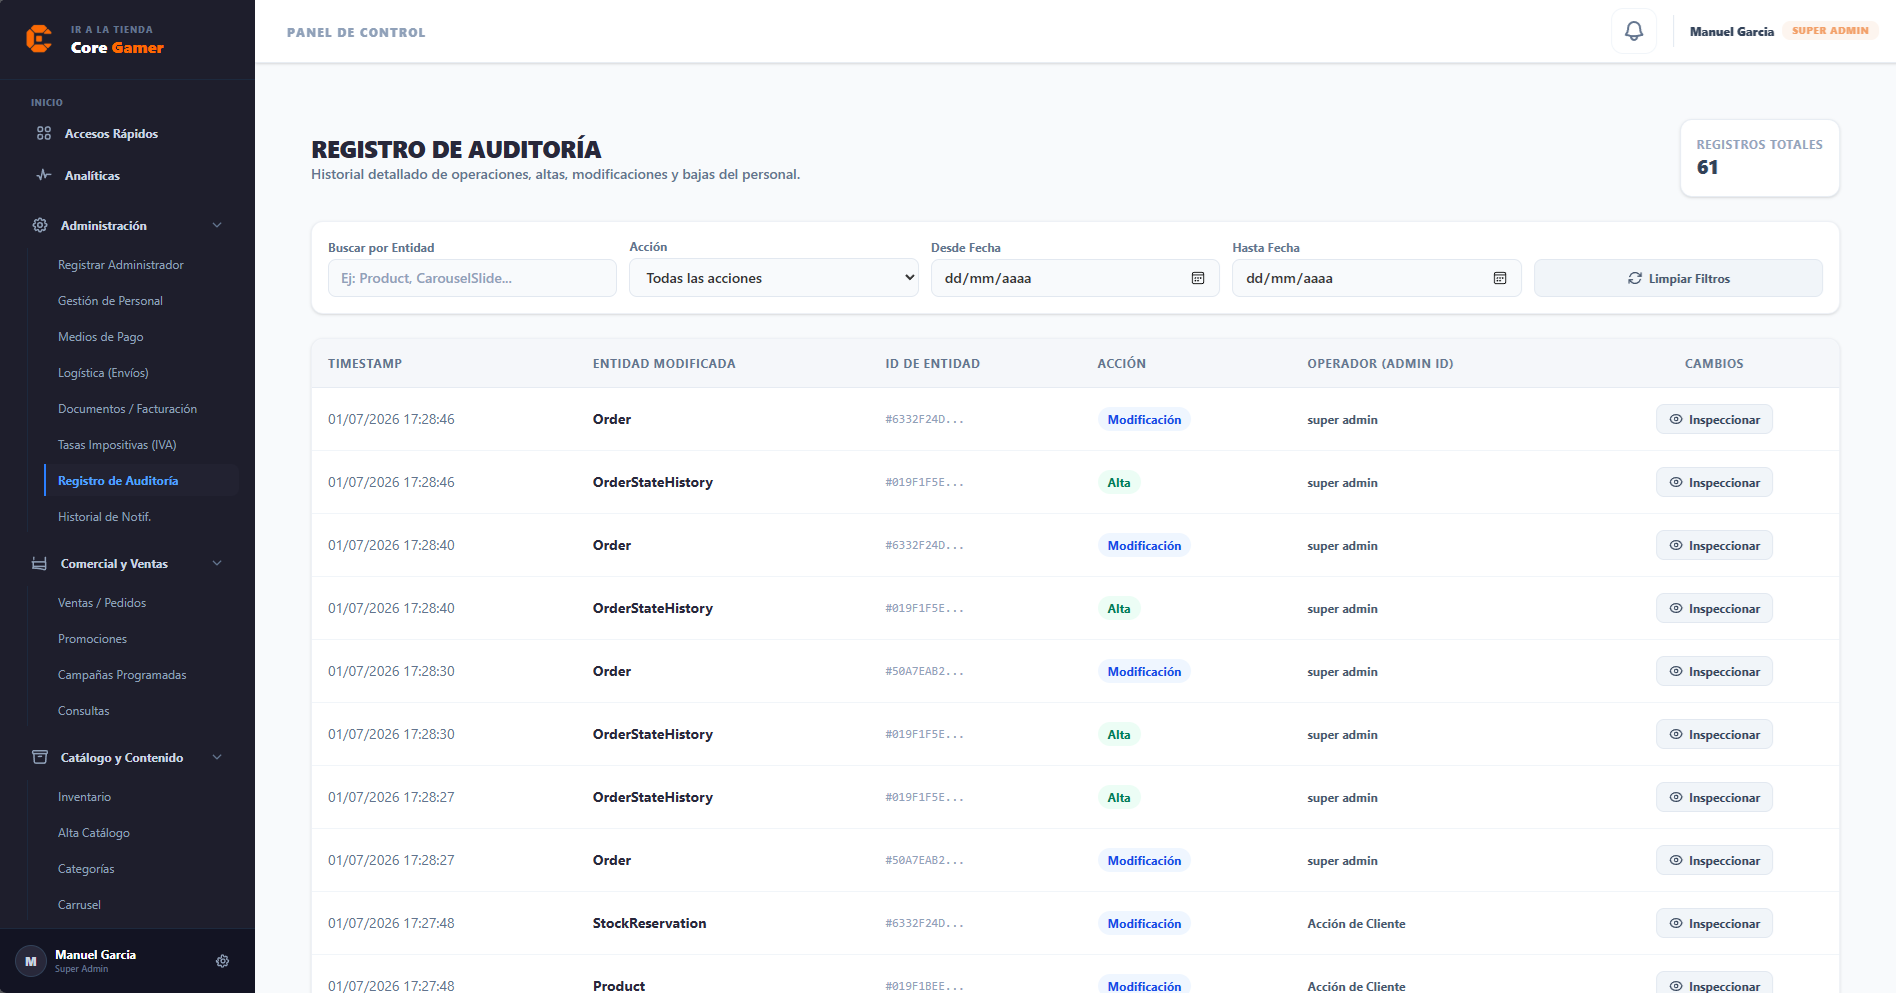Go to Gestión de Personal
The height and width of the screenshot is (993, 1896).
(x=110, y=301)
